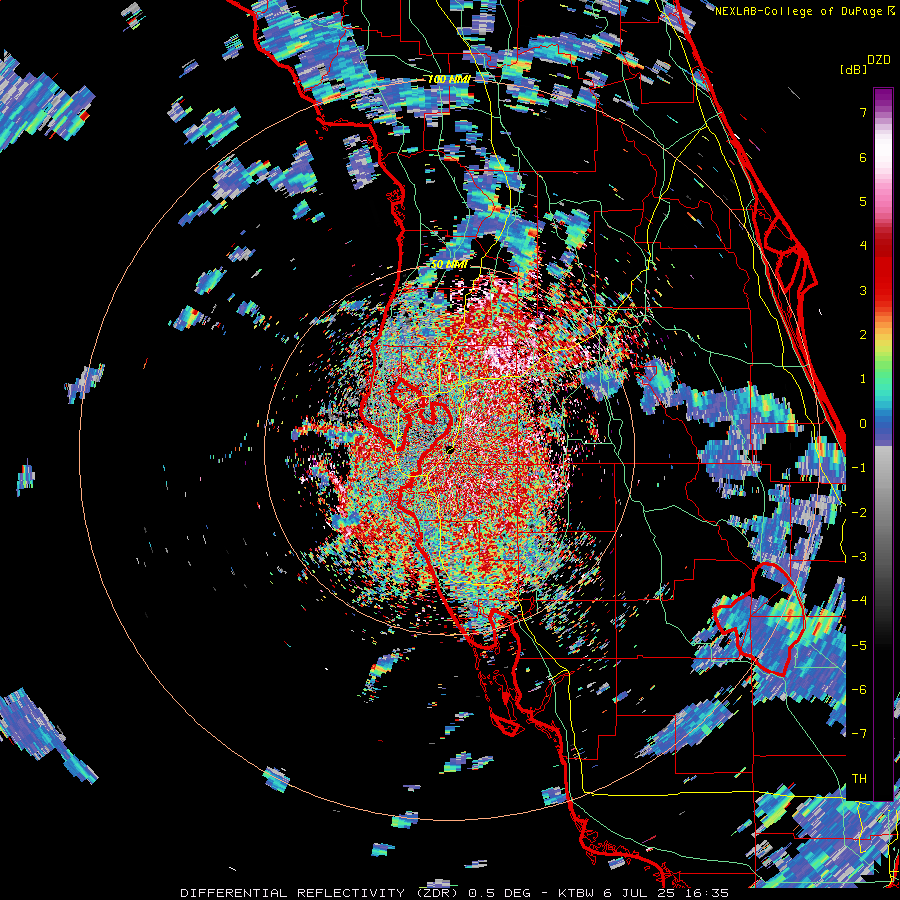Click the 6 tick label on the color scale
Screen dimensions: 900x900
[x=863, y=157]
